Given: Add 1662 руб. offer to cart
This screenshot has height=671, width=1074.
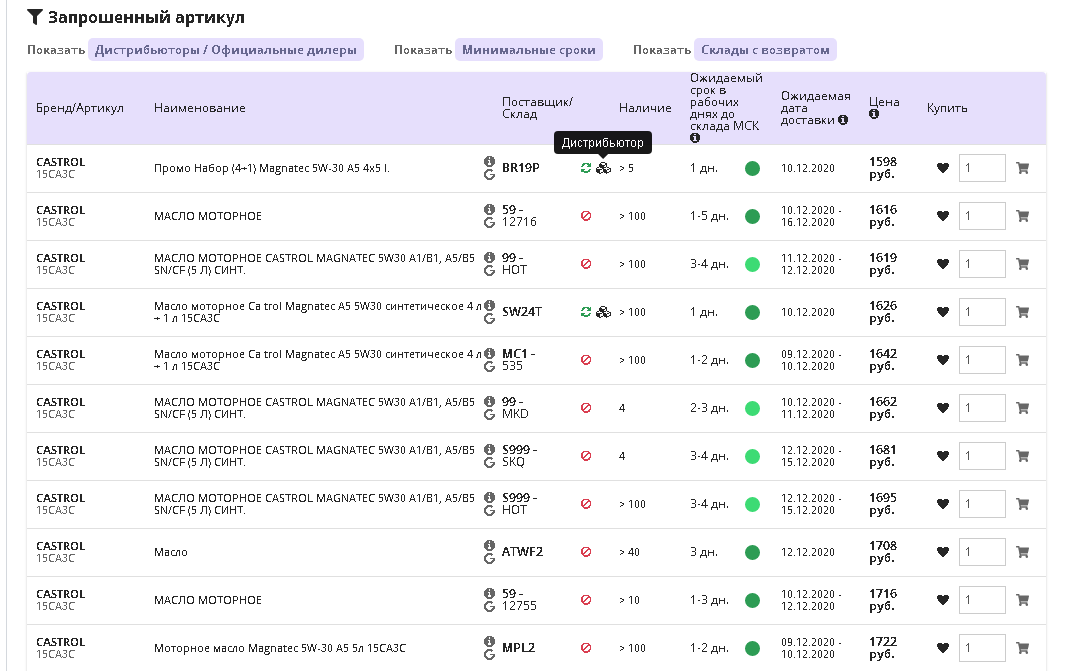Looking at the screenshot, I should pos(1022,407).
